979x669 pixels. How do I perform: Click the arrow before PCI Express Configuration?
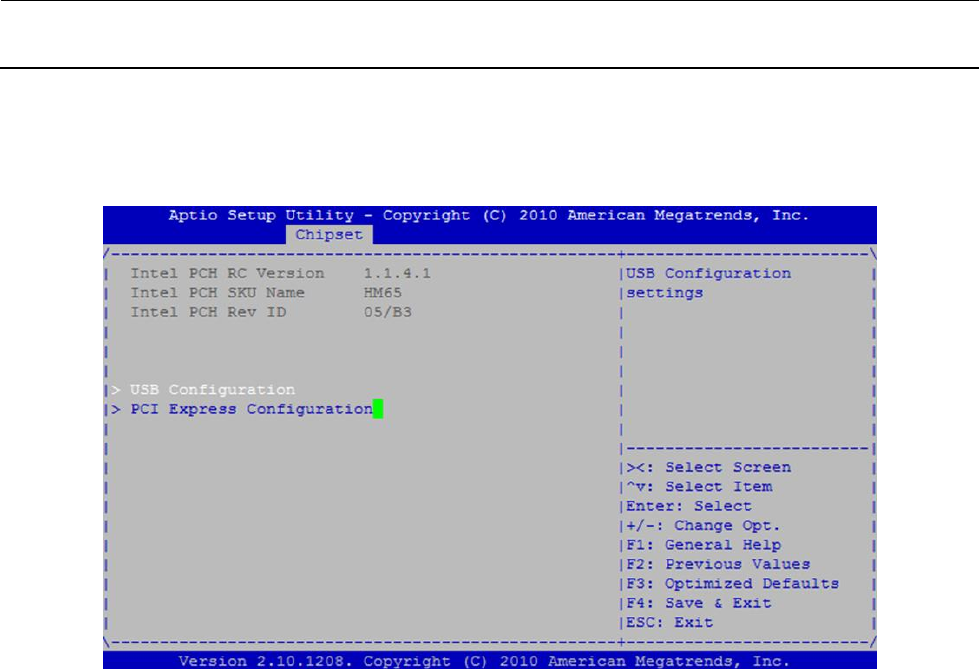coord(116,409)
